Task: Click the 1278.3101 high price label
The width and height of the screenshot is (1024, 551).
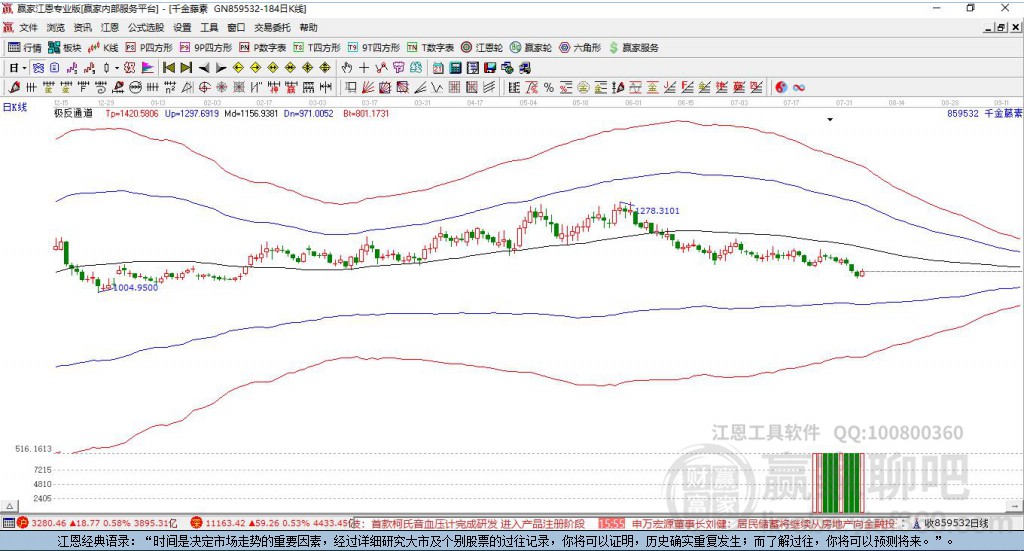Action: click(x=658, y=211)
